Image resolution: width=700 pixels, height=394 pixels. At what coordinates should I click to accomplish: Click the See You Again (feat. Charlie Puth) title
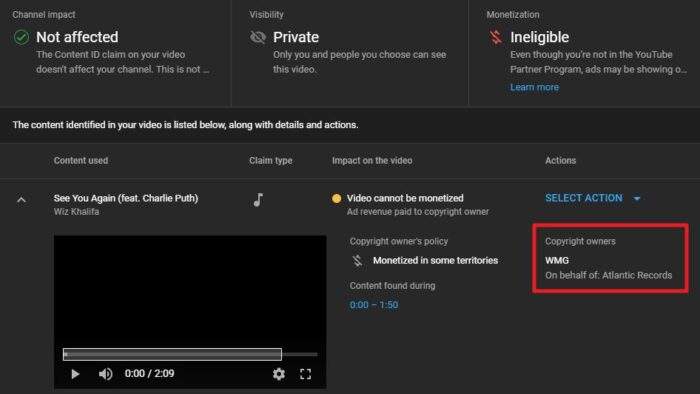click(x=126, y=198)
